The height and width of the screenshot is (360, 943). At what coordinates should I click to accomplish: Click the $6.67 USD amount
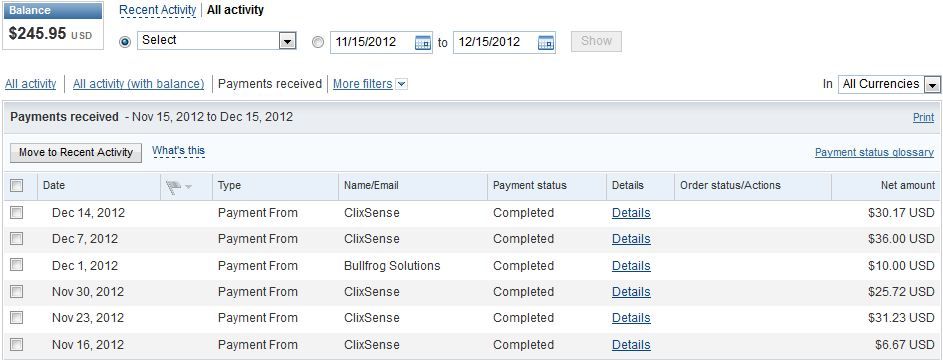tap(905, 345)
